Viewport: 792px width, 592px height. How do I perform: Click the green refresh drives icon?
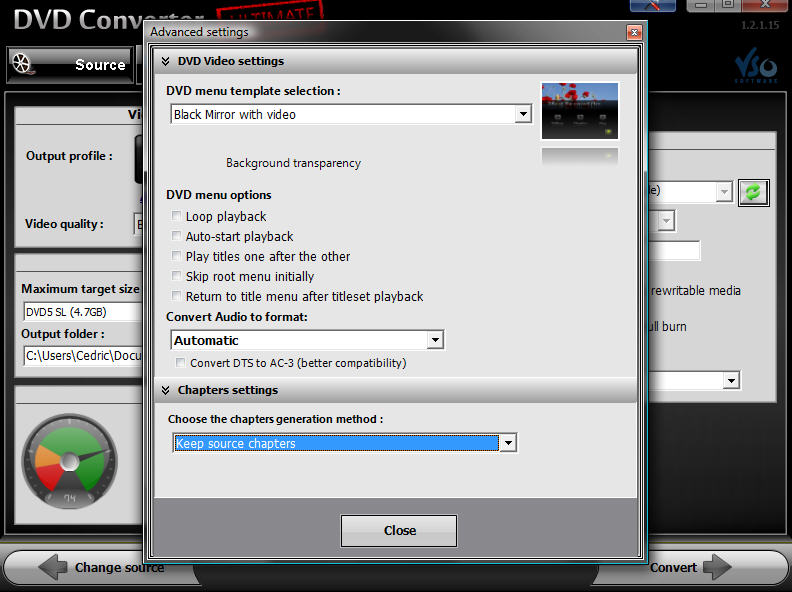pos(754,192)
